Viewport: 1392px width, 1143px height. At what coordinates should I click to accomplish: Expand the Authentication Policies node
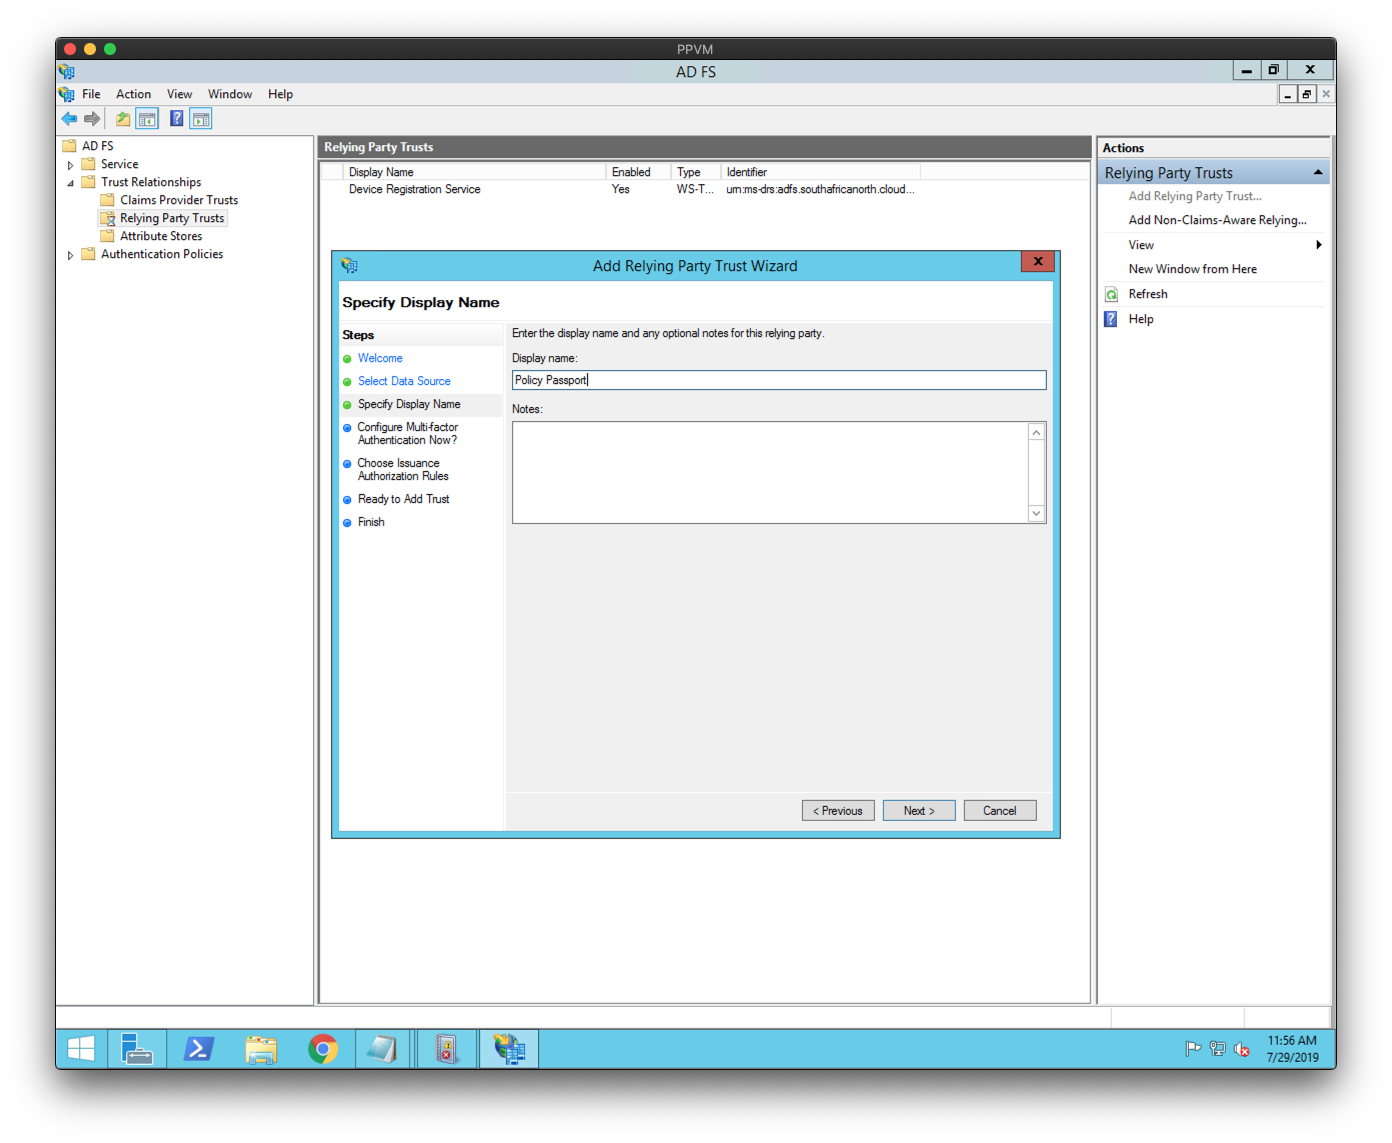[70, 255]
